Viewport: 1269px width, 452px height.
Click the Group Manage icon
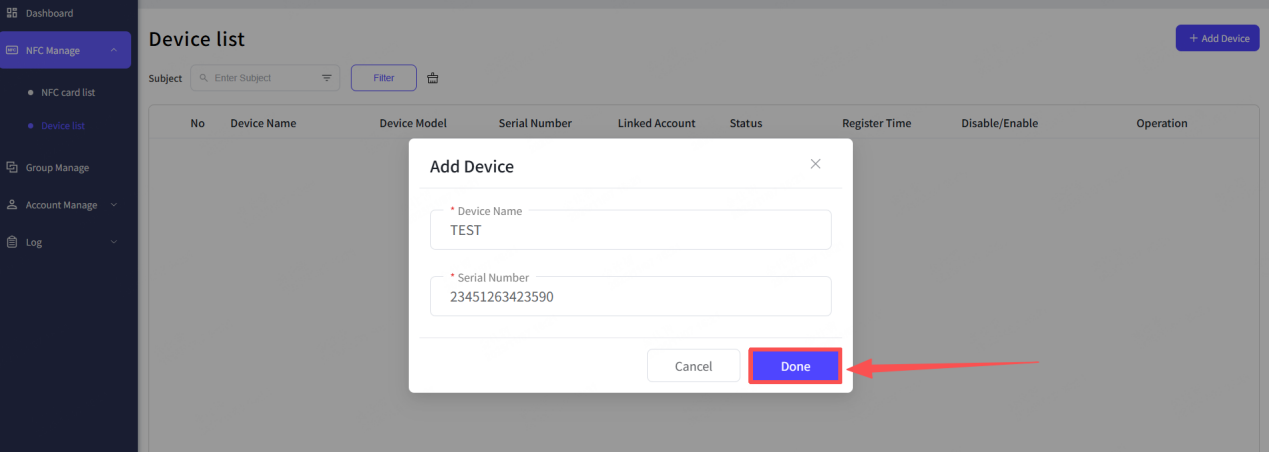click(x=12, y=168)
